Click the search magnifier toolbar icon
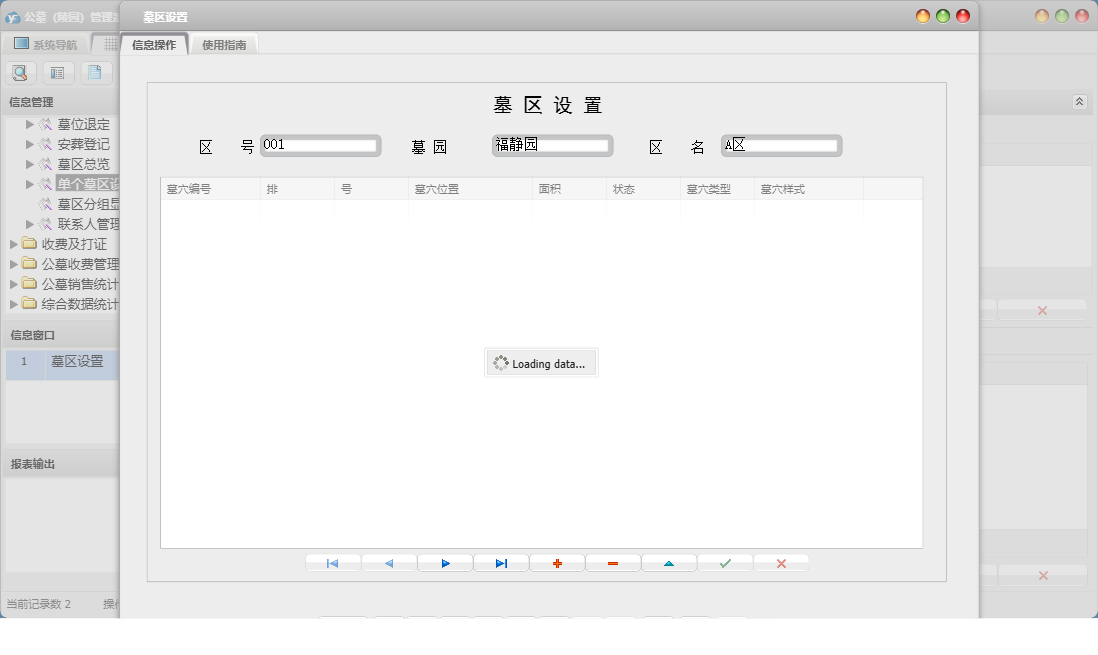1098x655 pixels. click(21, 73)
